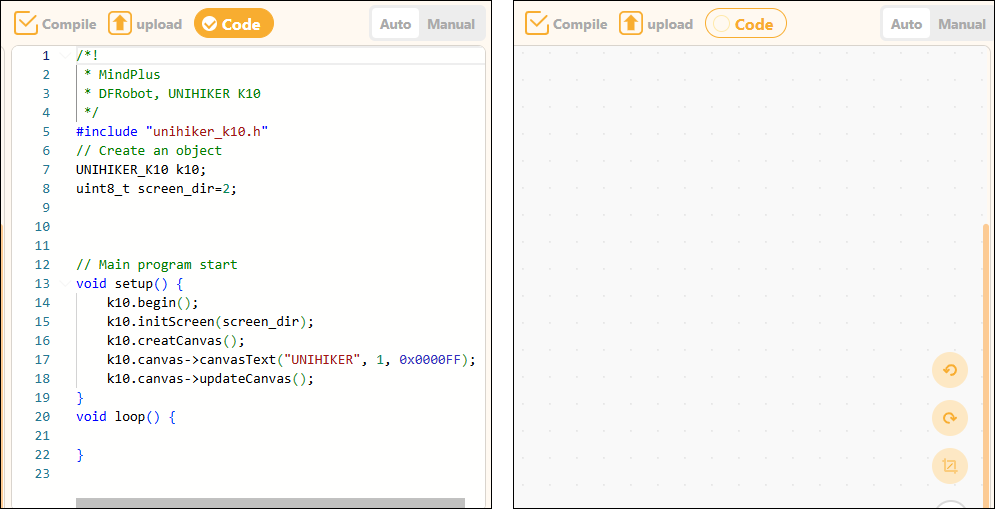Click "UNIHIKER_K10 k10;" code line
995x509 pixels.
pyautogui.click(x=141, y=169)
